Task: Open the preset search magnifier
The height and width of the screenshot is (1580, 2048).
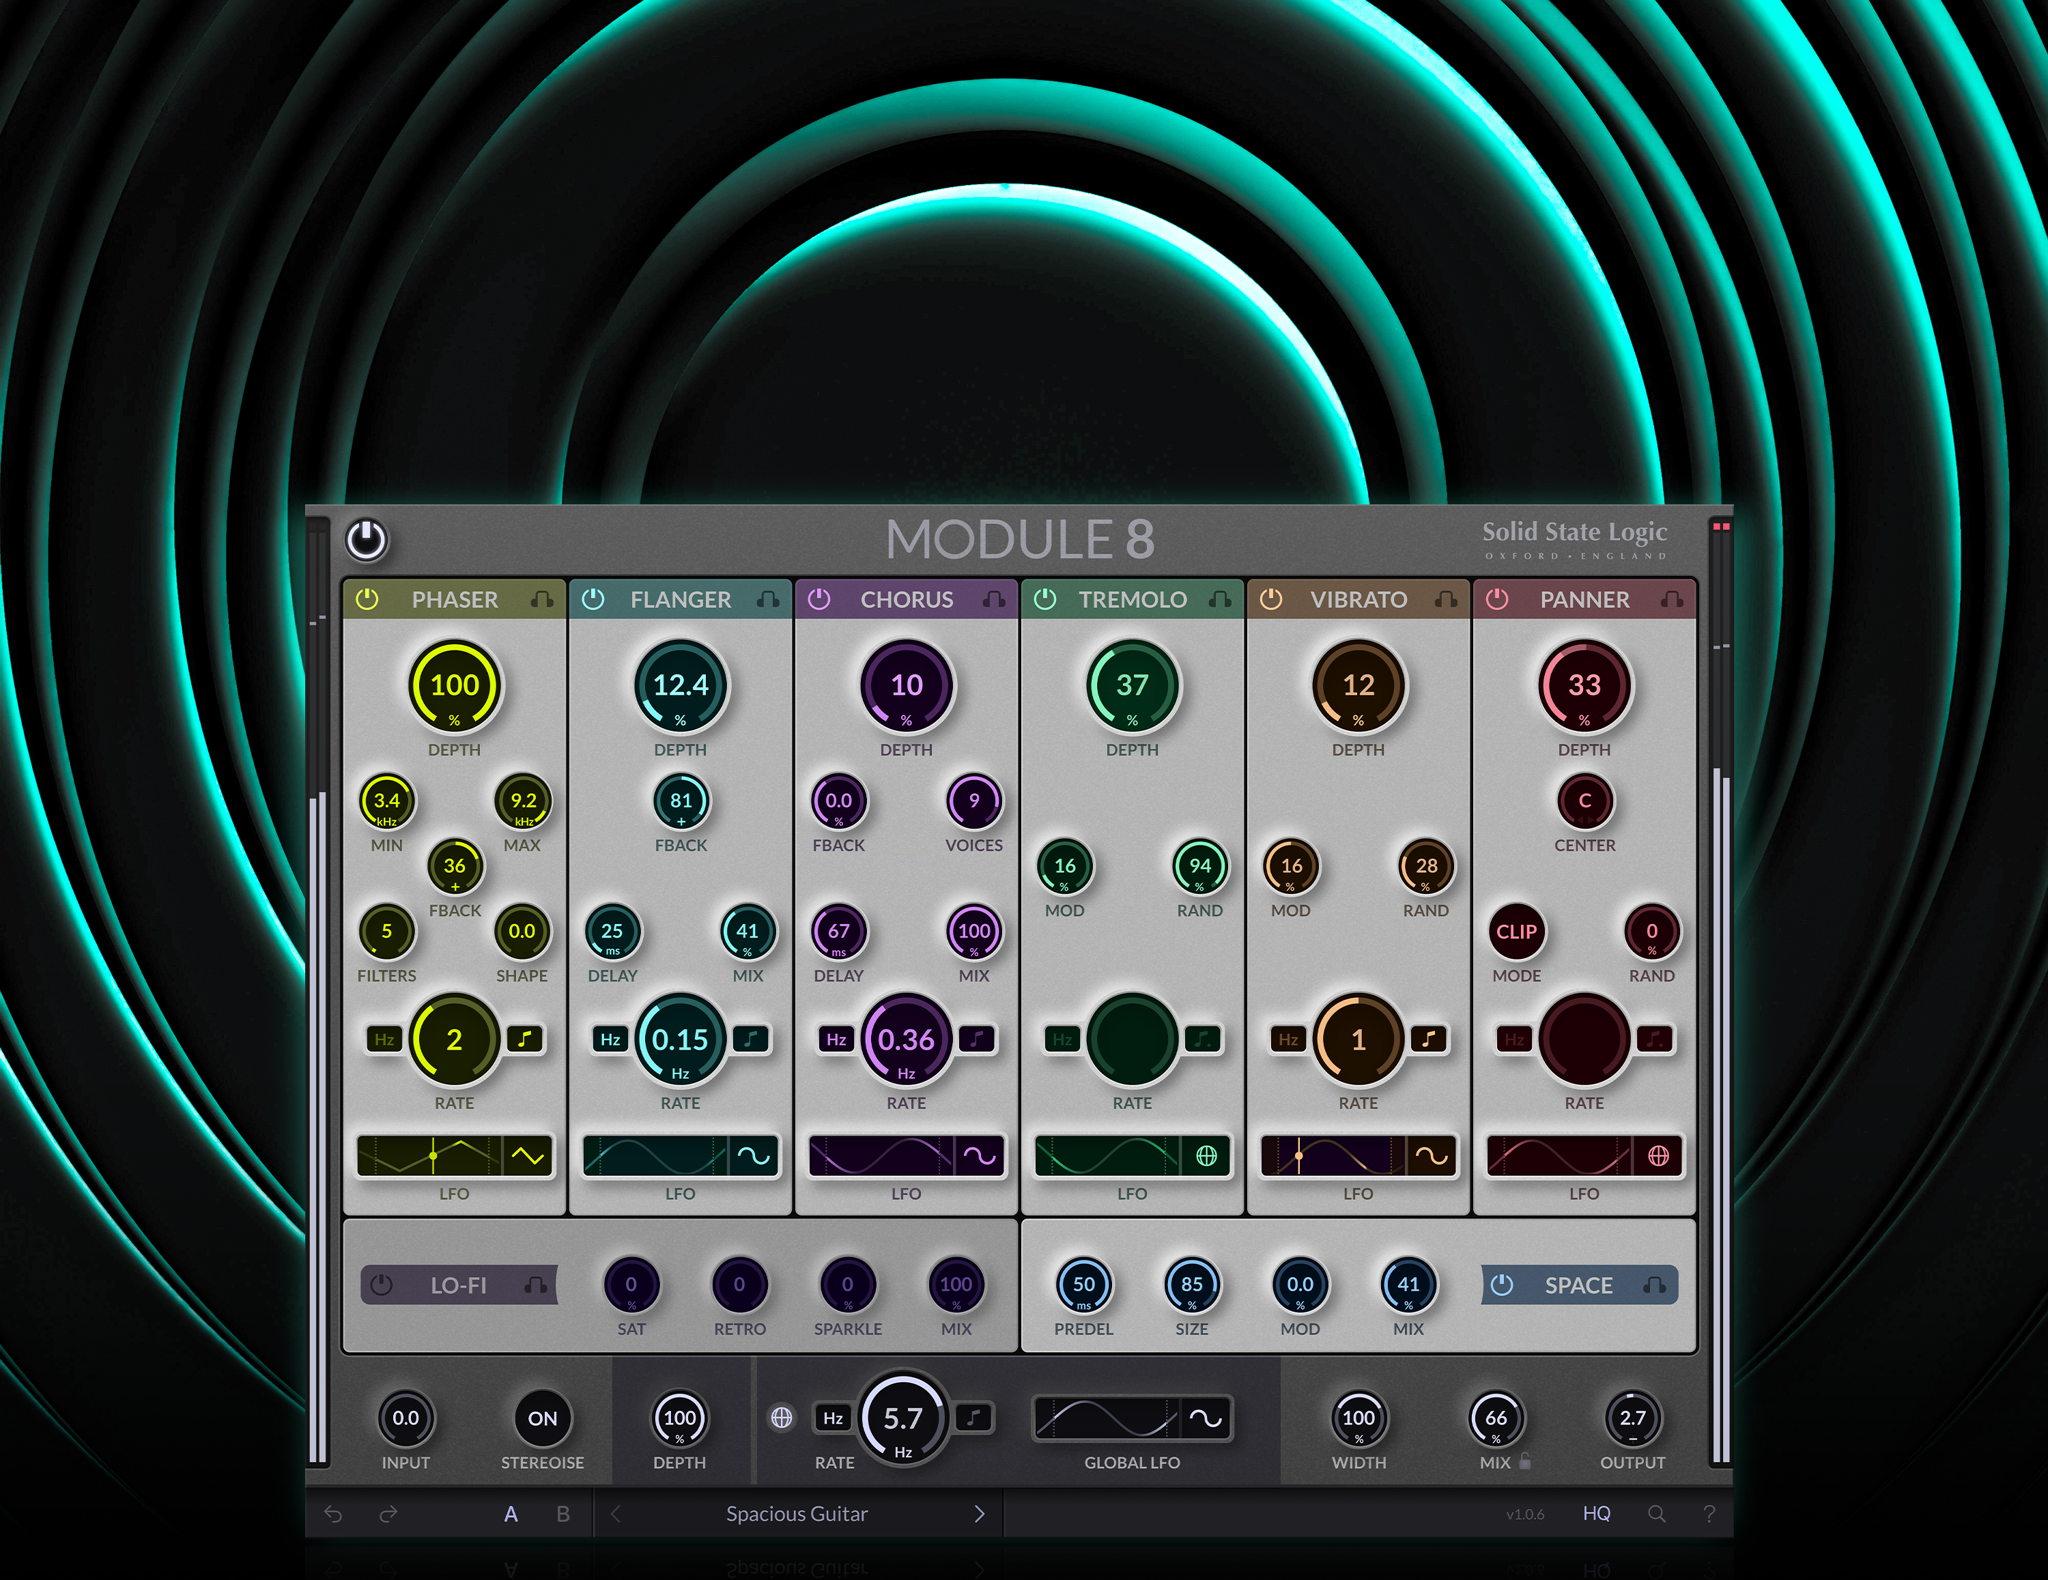Action: click(x=1657, y=1514)
